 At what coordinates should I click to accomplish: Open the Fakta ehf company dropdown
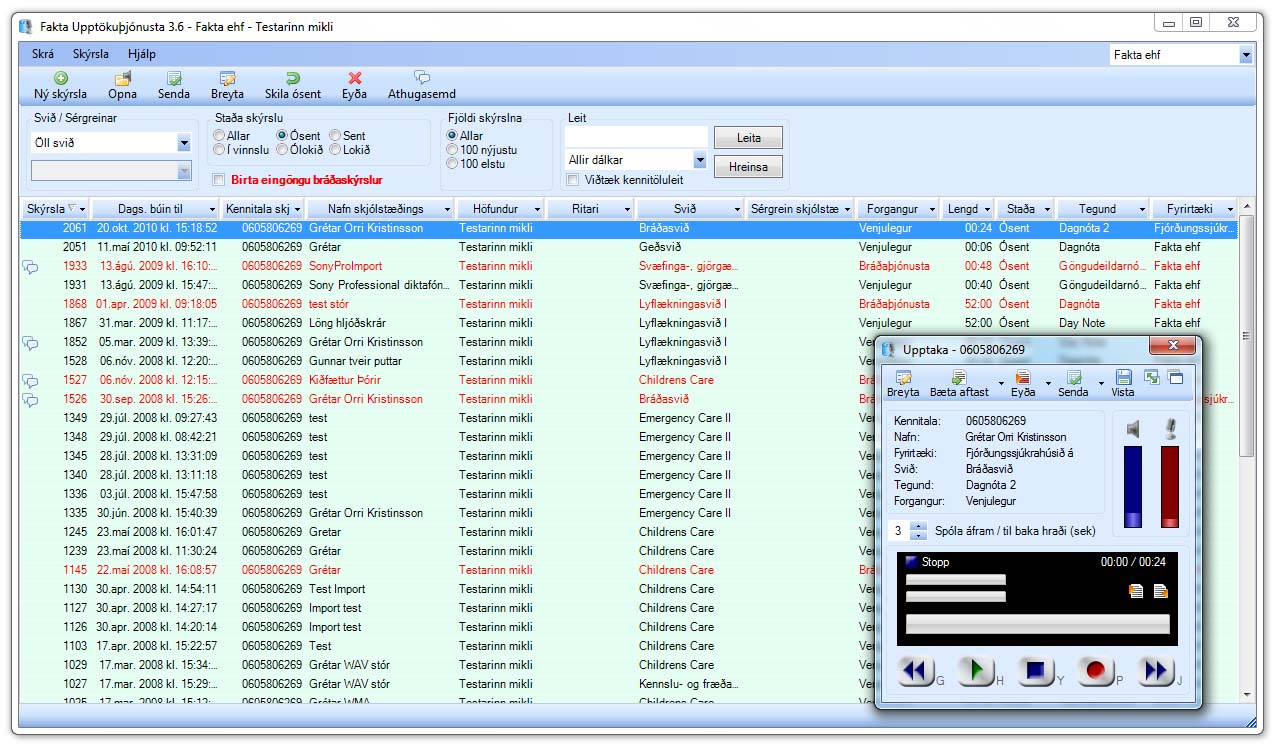pos(1246,55)
